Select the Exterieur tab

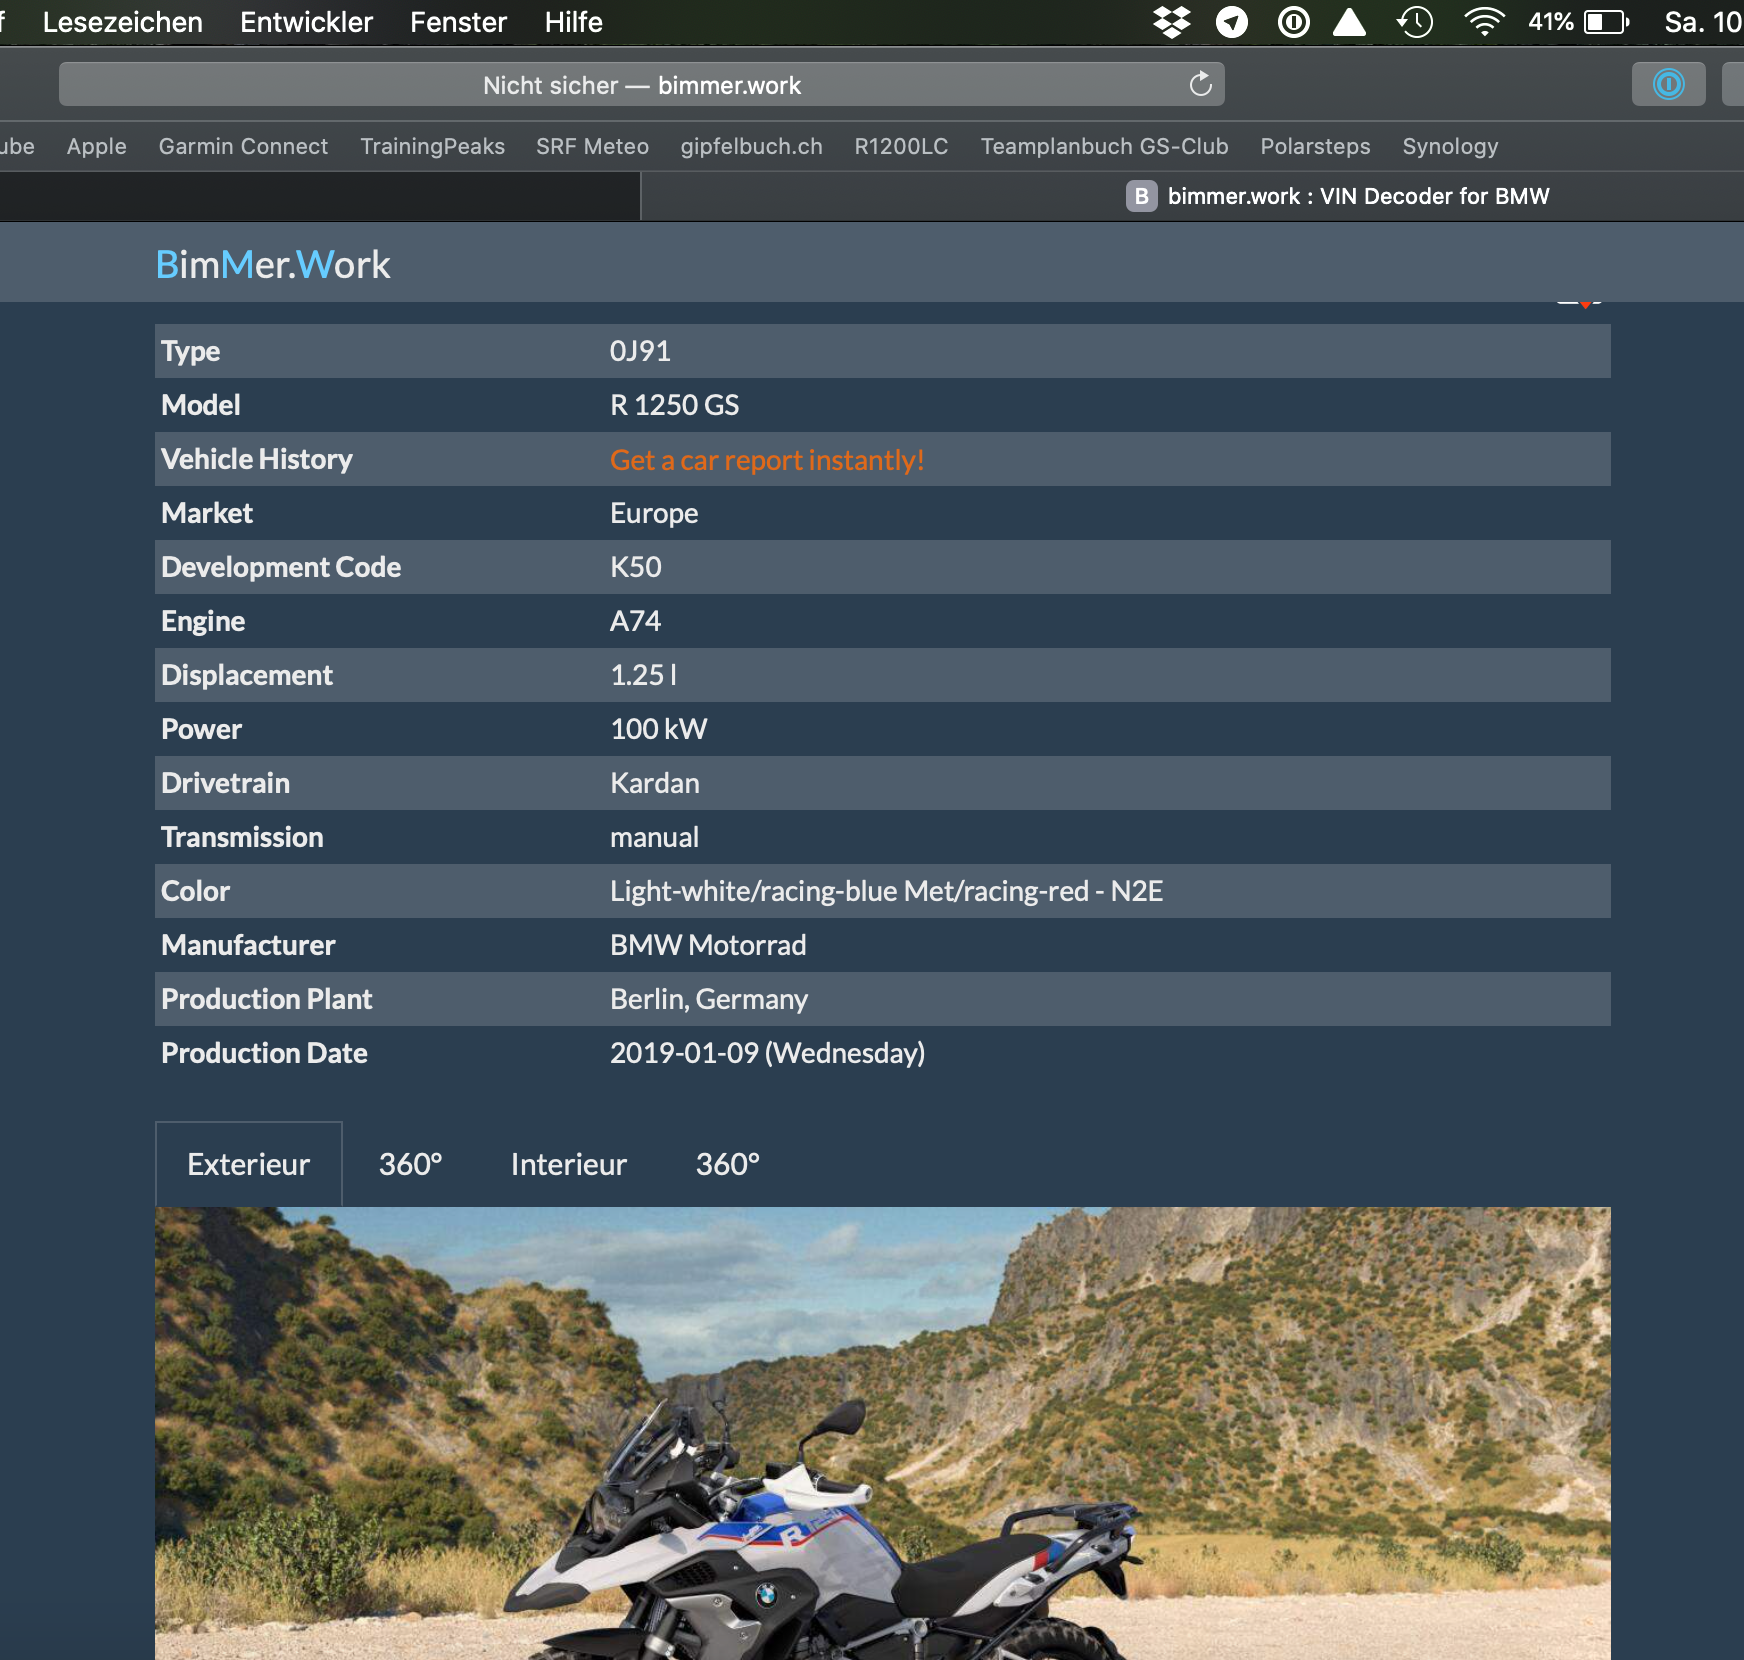(x=249, y=1164)
